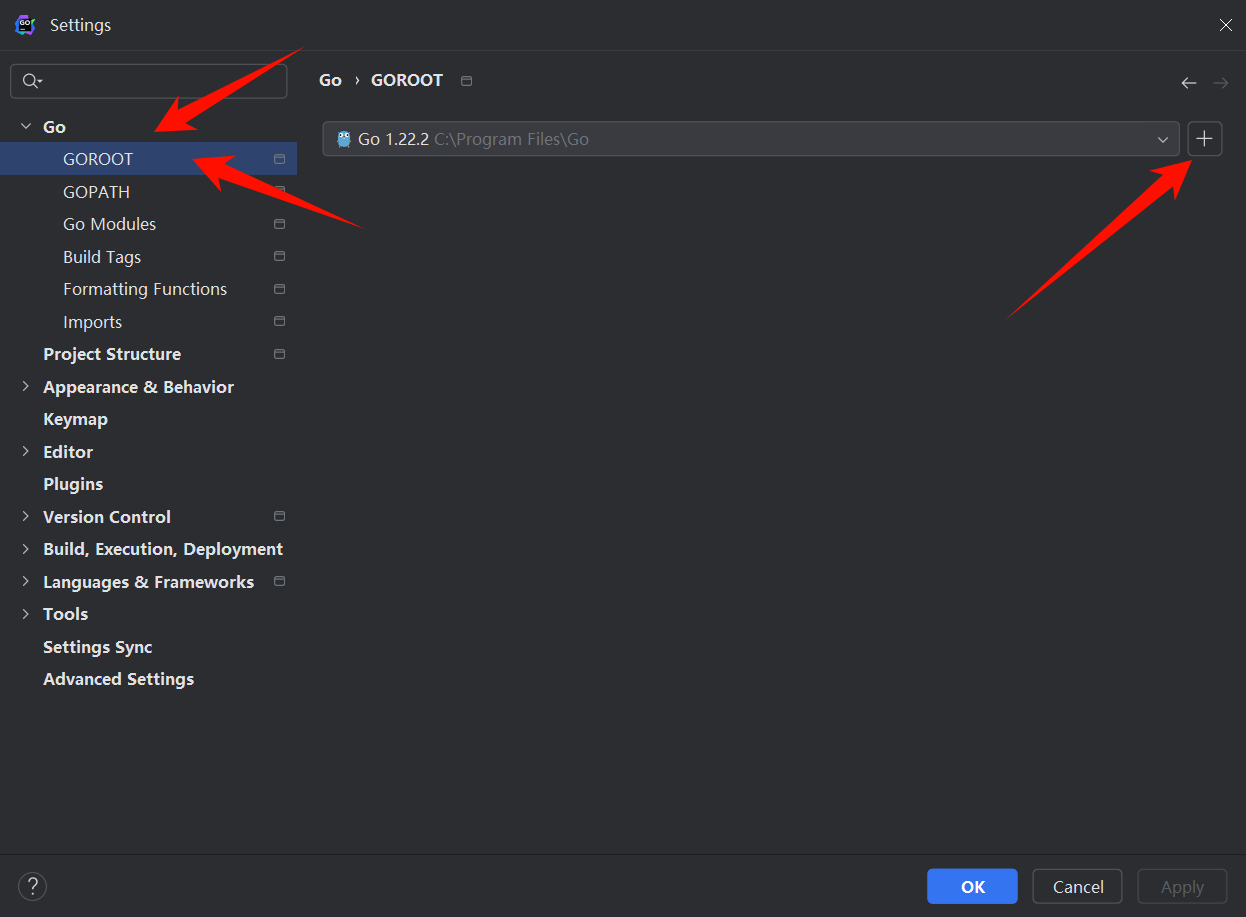
Task: Click the project icon on Formatting Functions row
Action: tap(279, 289)
